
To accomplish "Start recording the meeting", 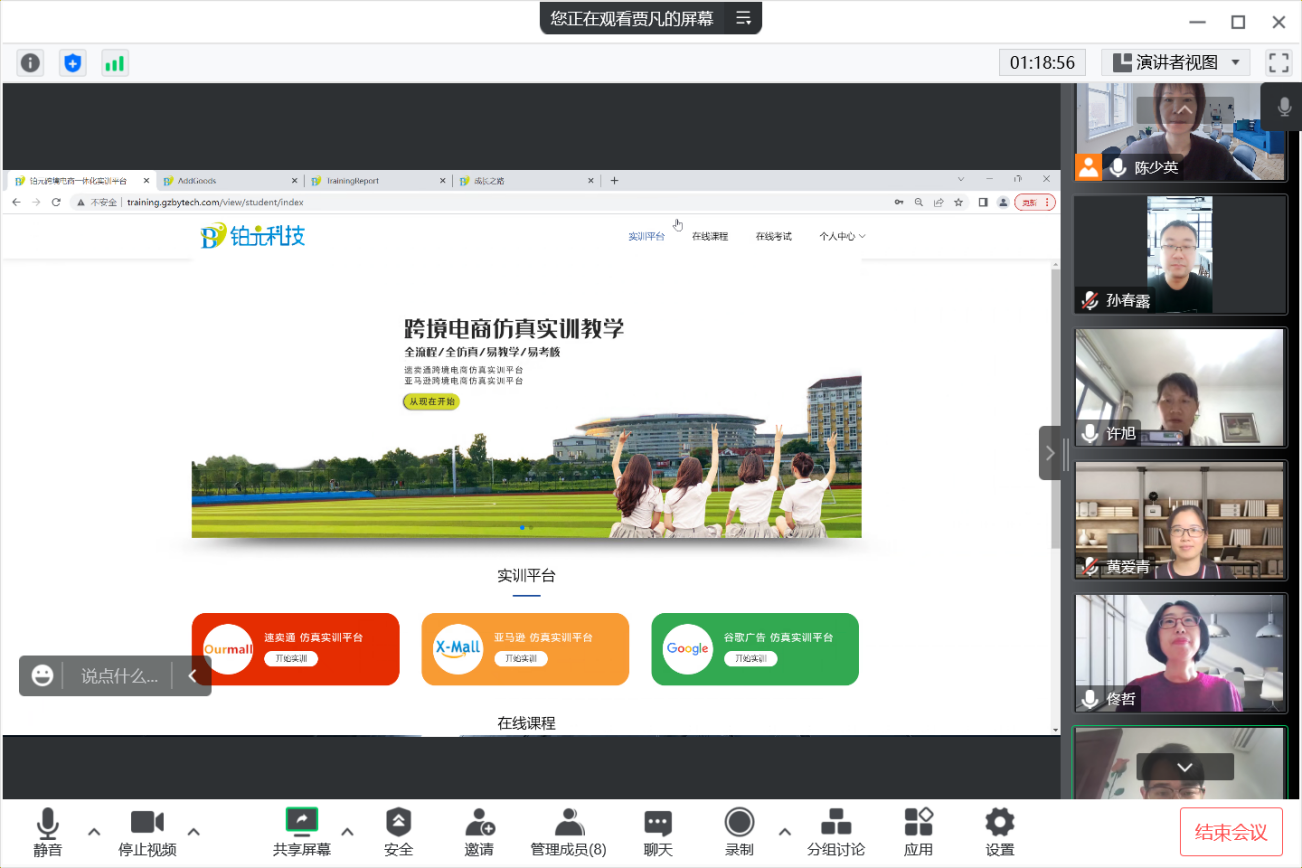I will tap(739, 832).
